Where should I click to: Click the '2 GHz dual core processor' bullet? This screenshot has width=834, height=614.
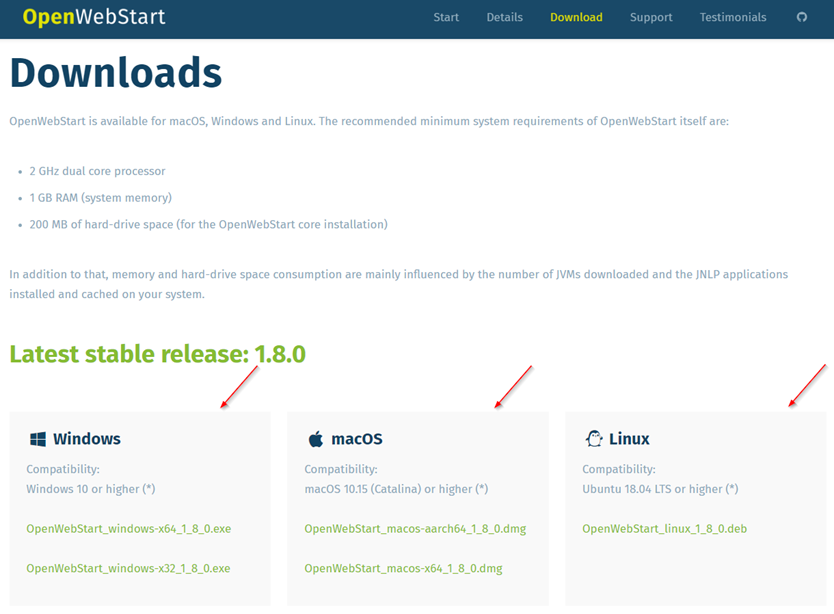point(97,171)
